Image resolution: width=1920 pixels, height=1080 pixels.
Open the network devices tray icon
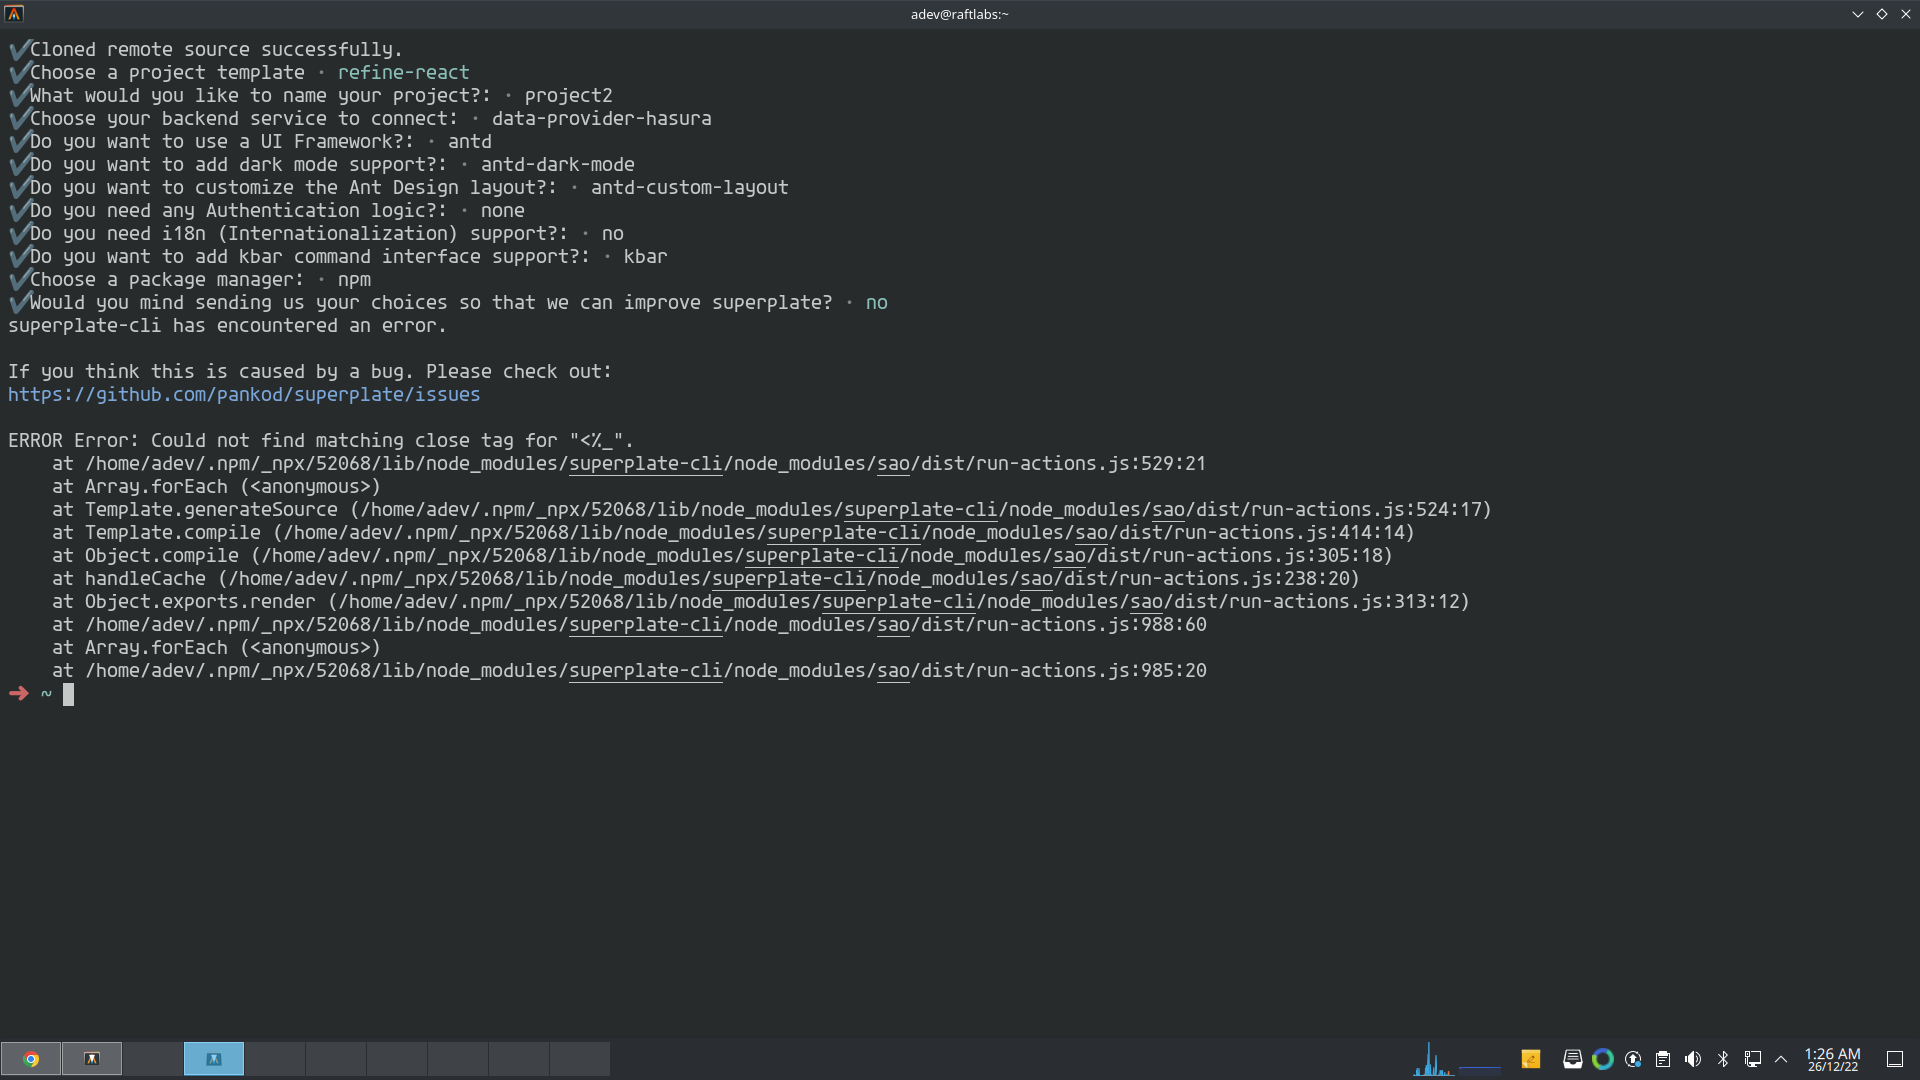[1755, 1058]
